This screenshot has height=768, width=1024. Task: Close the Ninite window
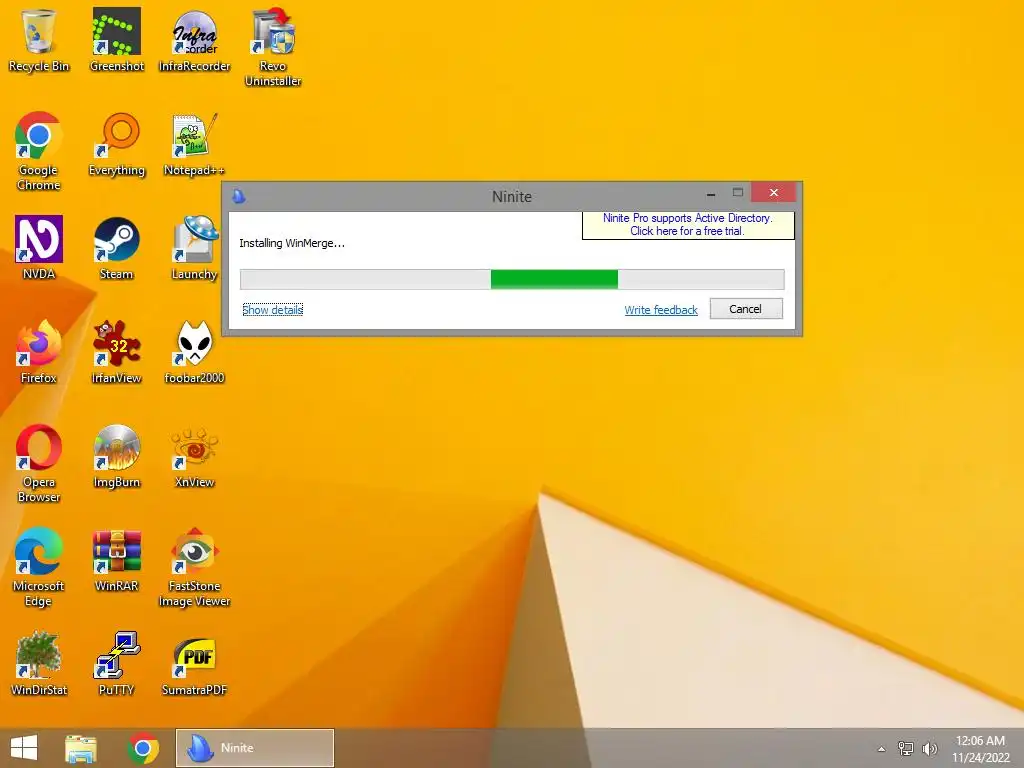click(x=774, y=193)
